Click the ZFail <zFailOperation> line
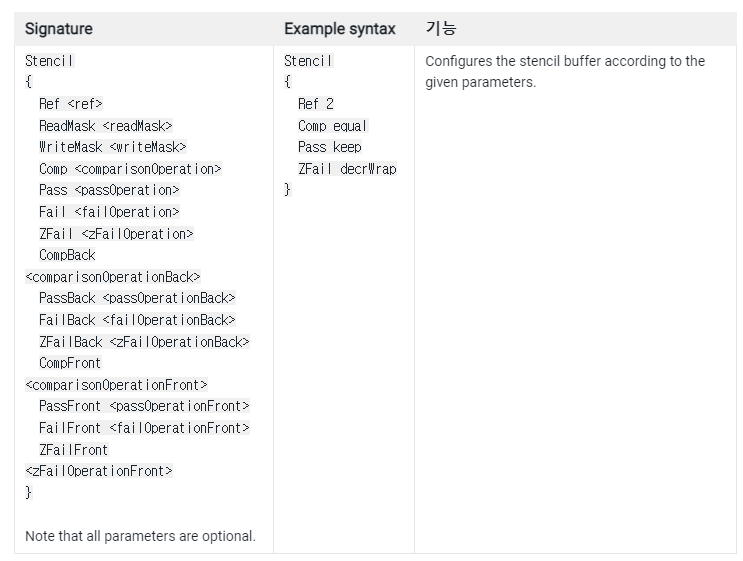 (116, 234)
